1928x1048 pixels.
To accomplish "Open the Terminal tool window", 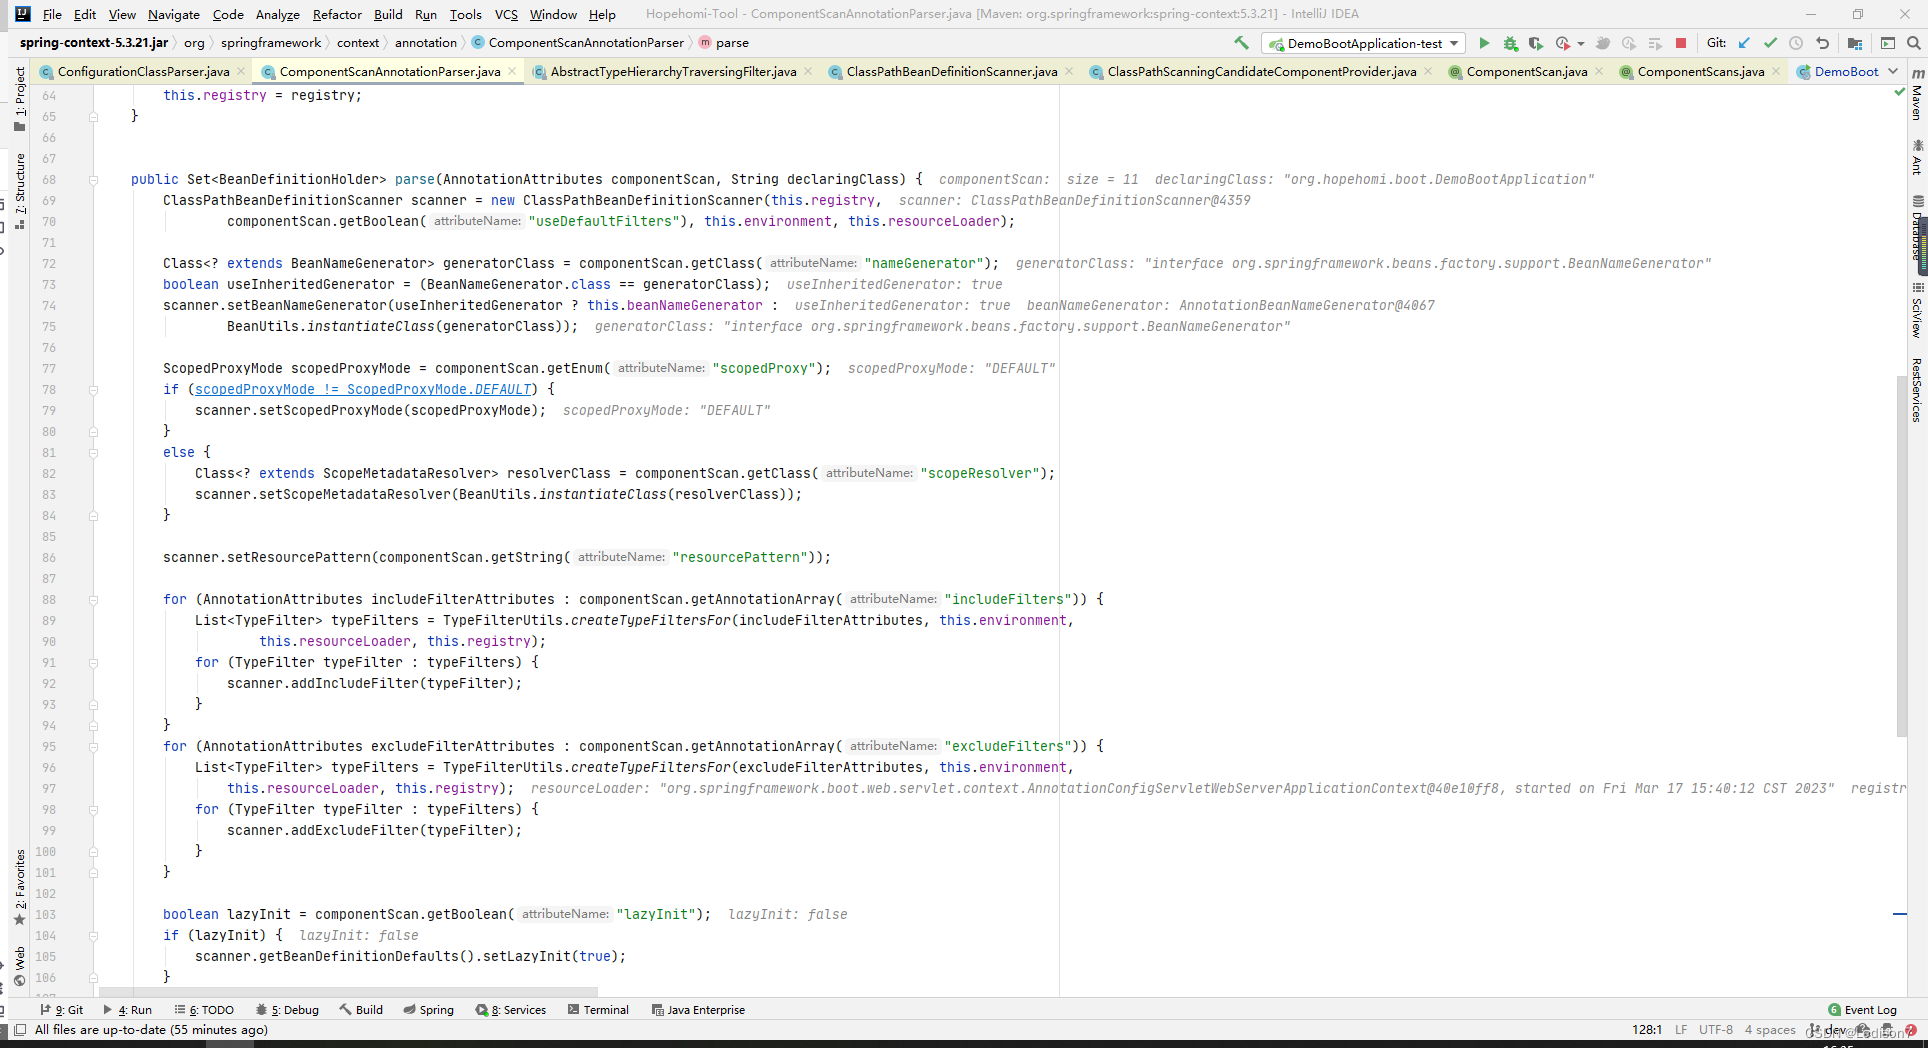I will click(598, 1010).
